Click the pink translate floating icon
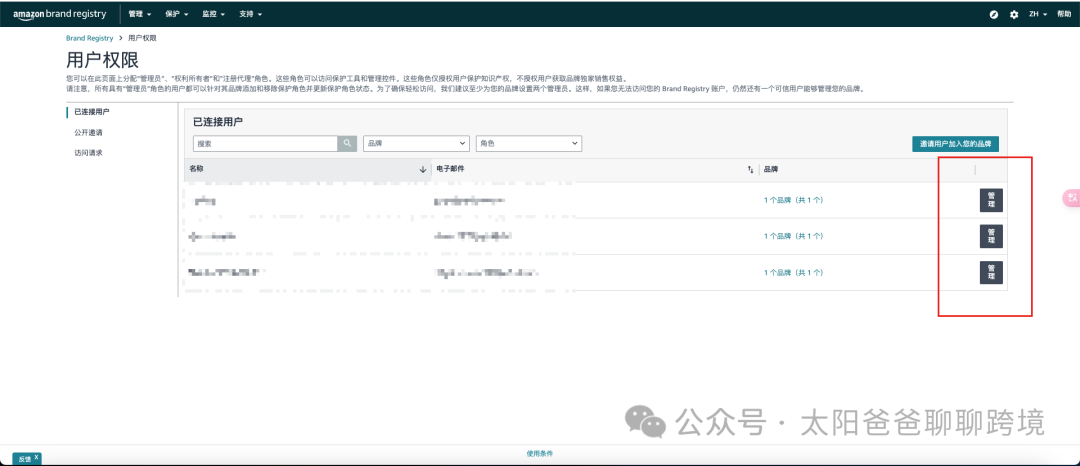This screenshot has width=1080, height=466. [1072, 198]
